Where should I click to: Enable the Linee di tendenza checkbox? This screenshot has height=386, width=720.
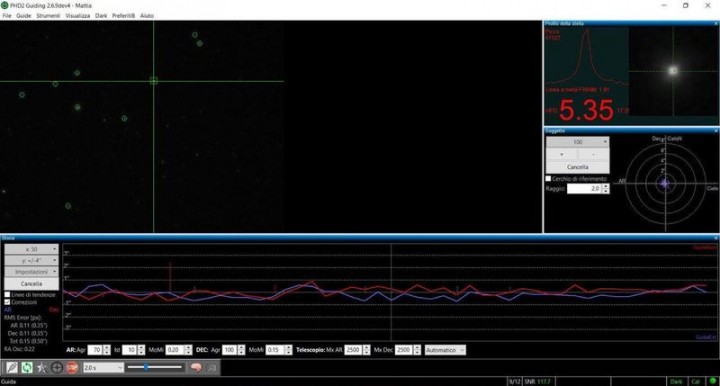click(x=7, y=295)
